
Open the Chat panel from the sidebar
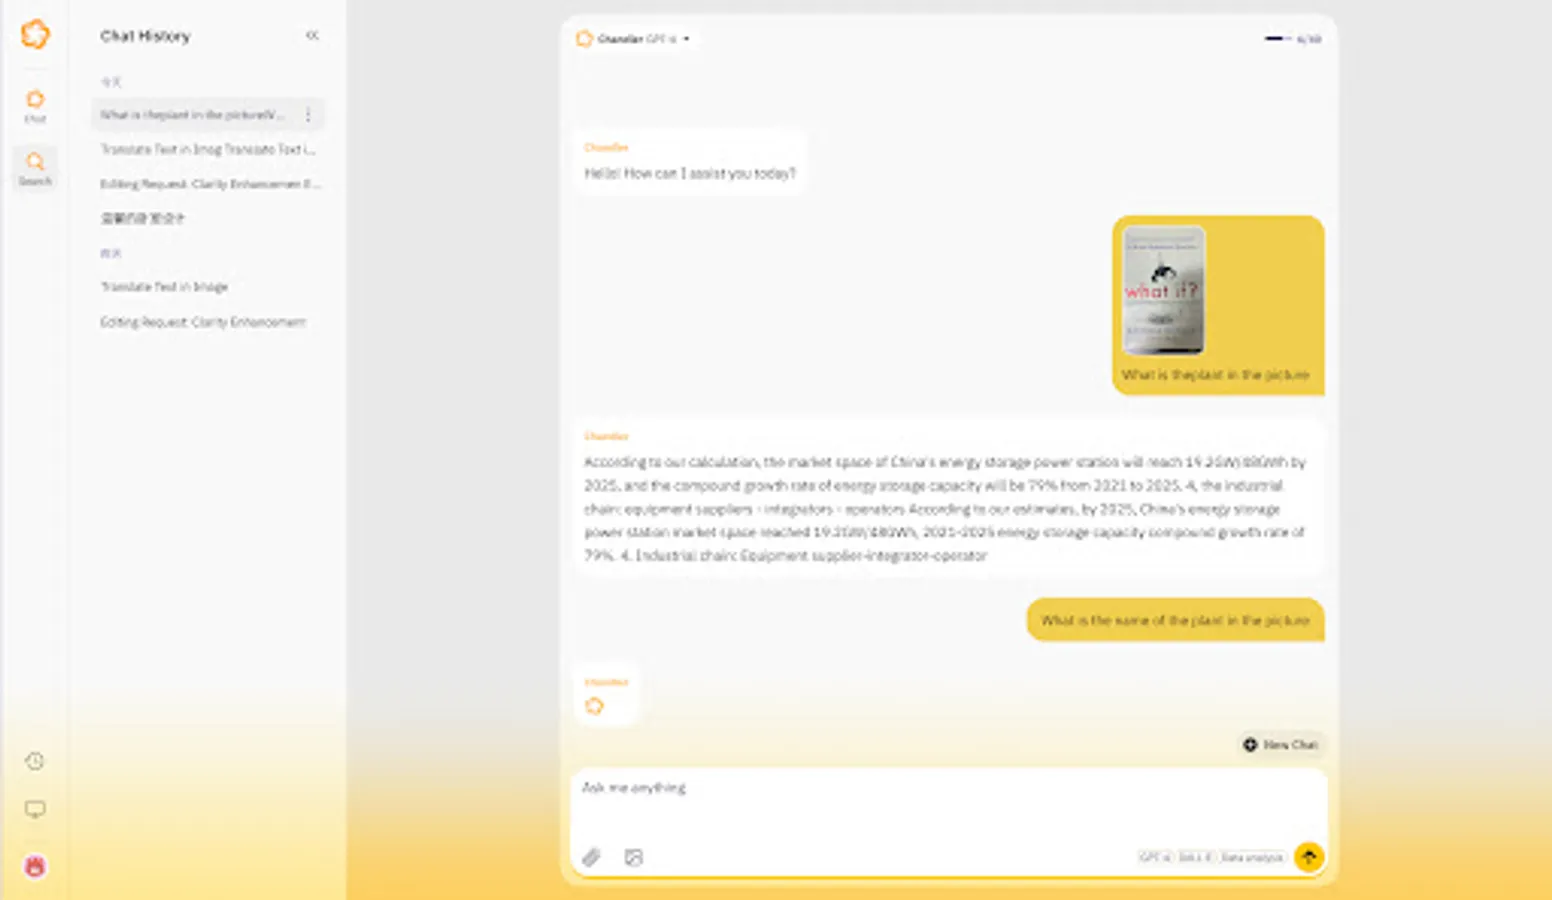coord(35,105)
